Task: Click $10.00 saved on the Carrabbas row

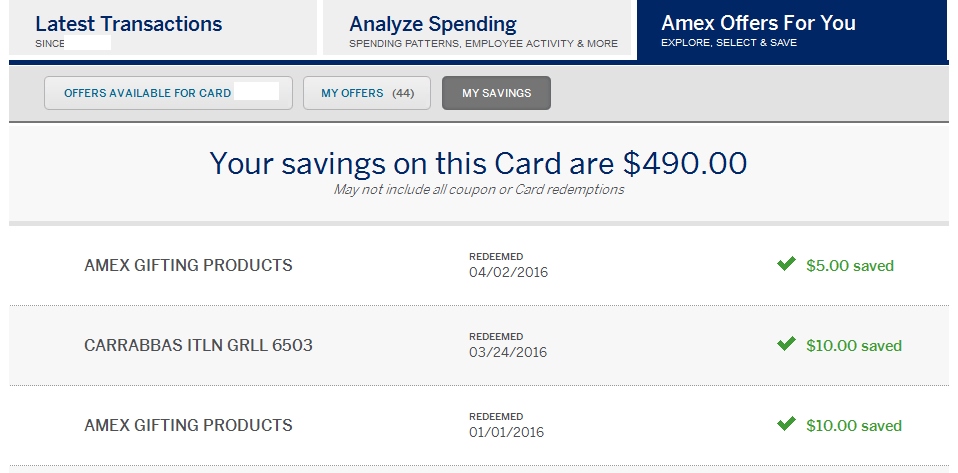Action: 854,346
